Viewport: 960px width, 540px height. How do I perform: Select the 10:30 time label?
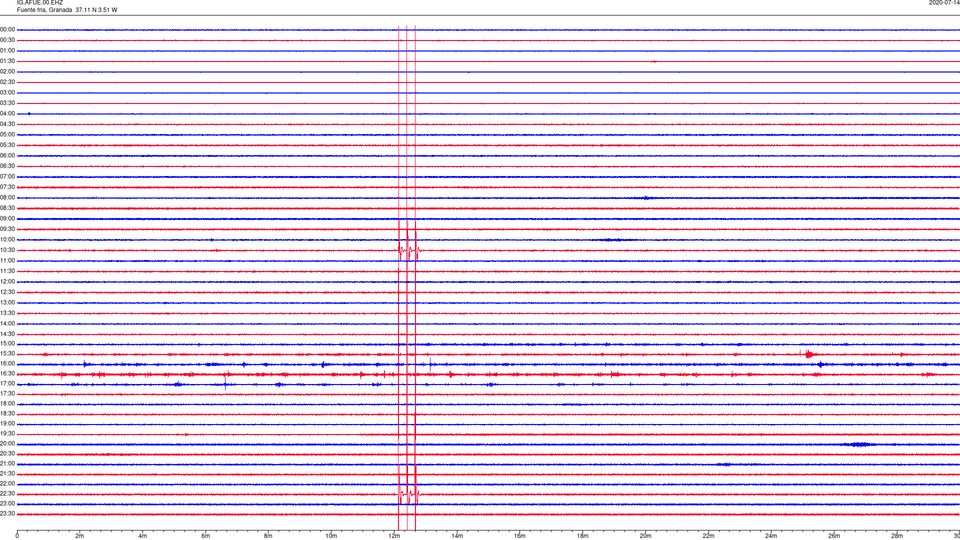pyautogui.click(x=7, y=250)
